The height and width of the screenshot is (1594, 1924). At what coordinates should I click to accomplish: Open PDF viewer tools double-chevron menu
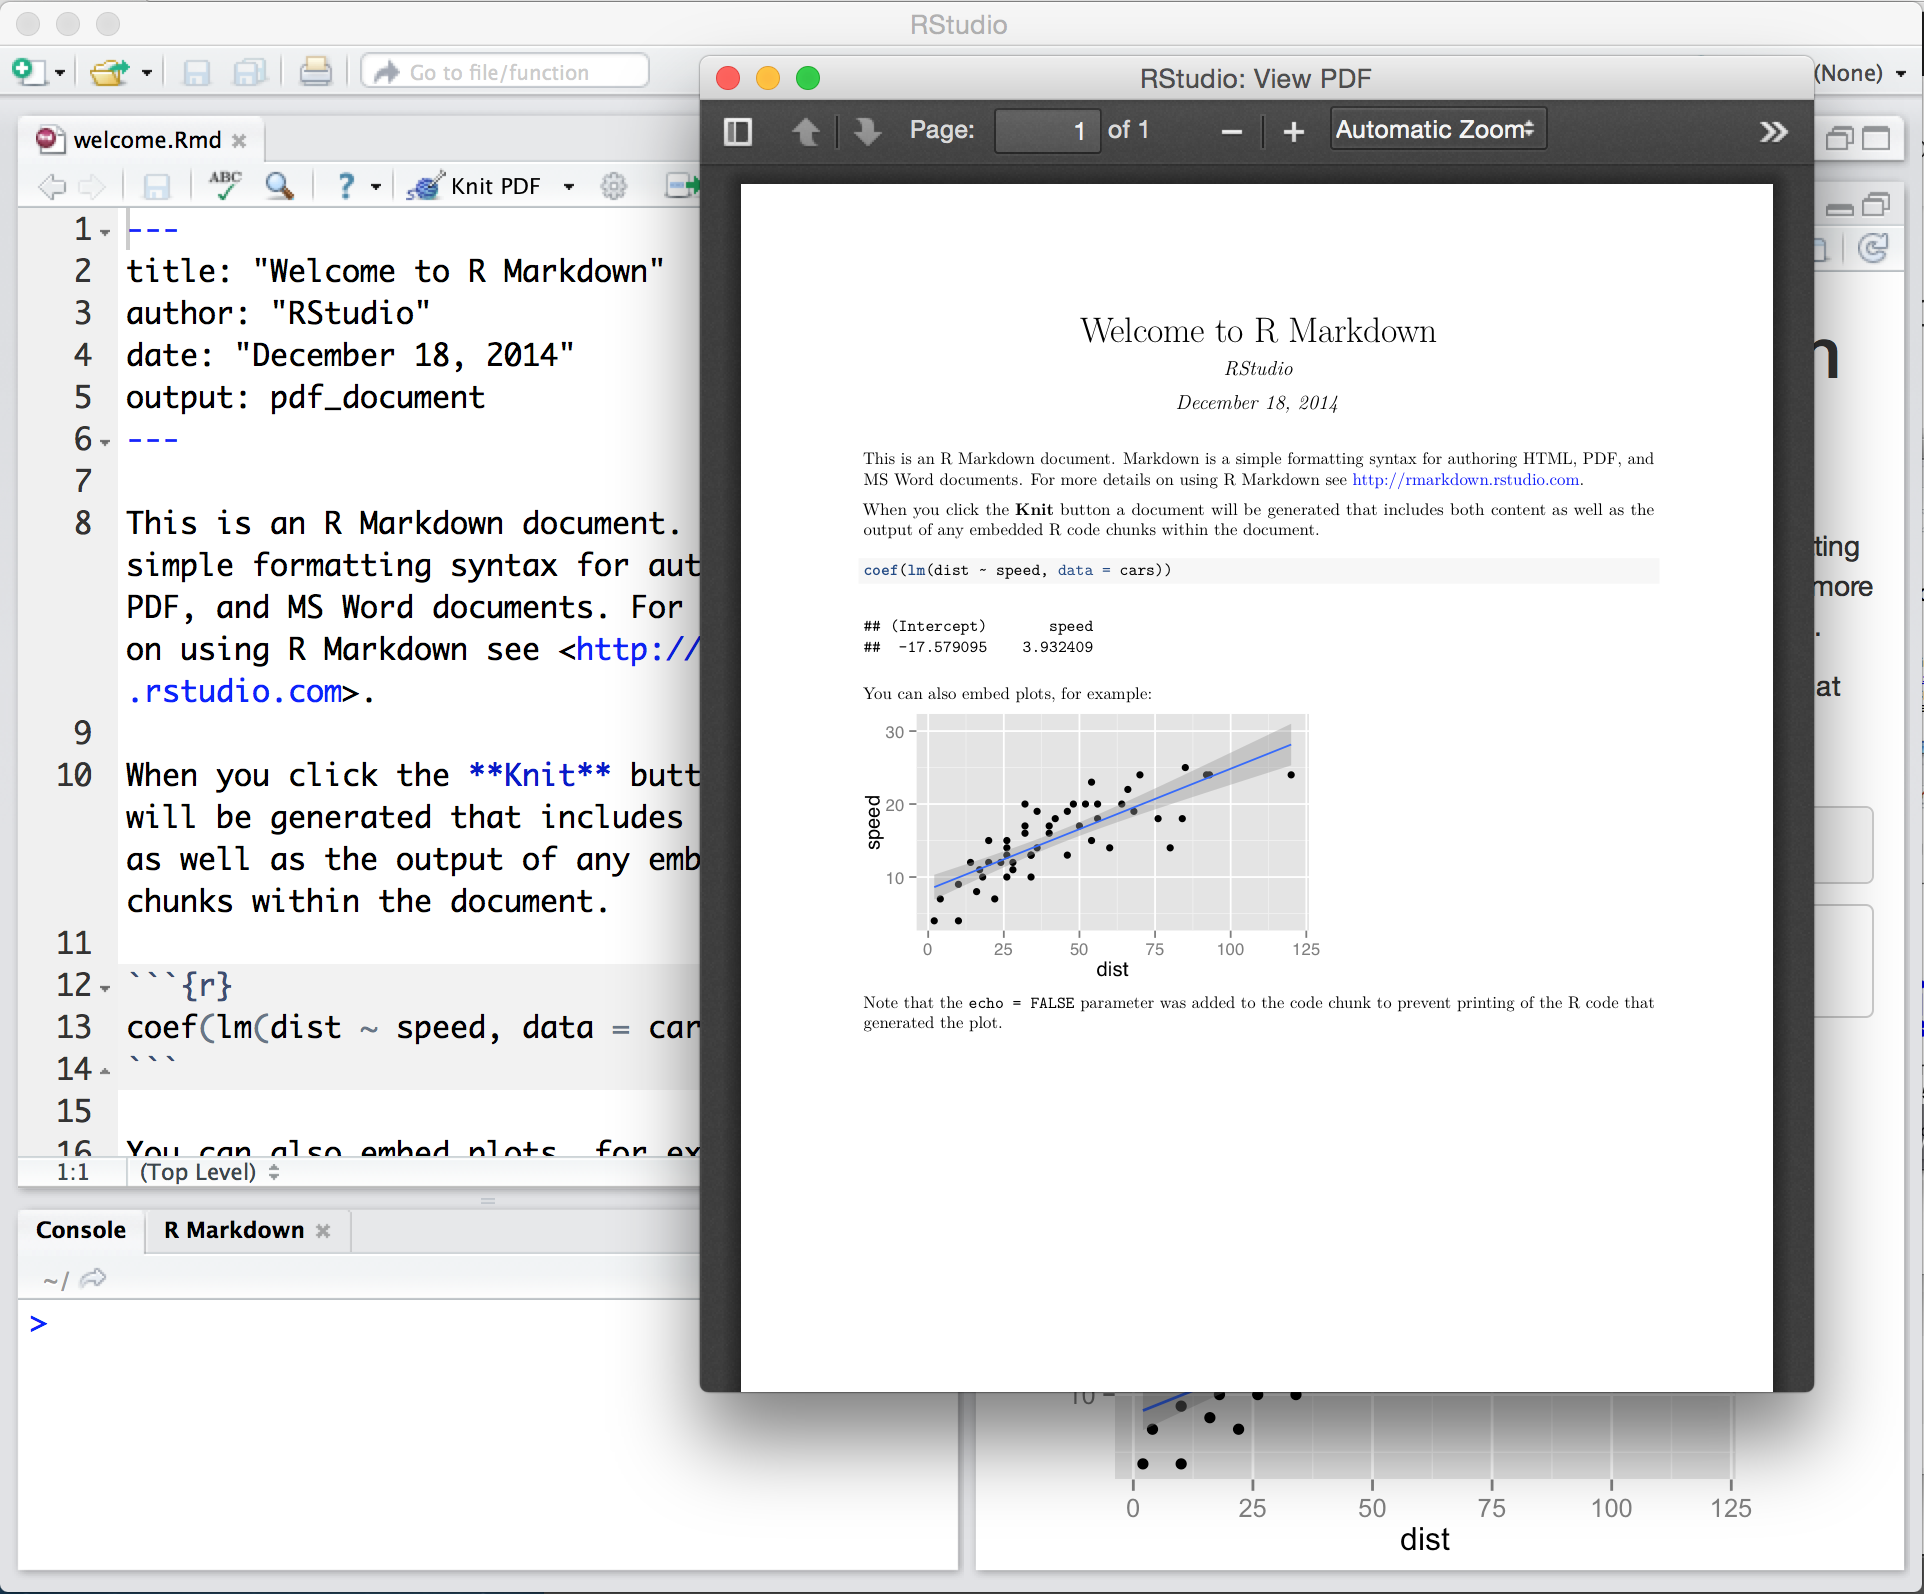tap(1773, 132)
